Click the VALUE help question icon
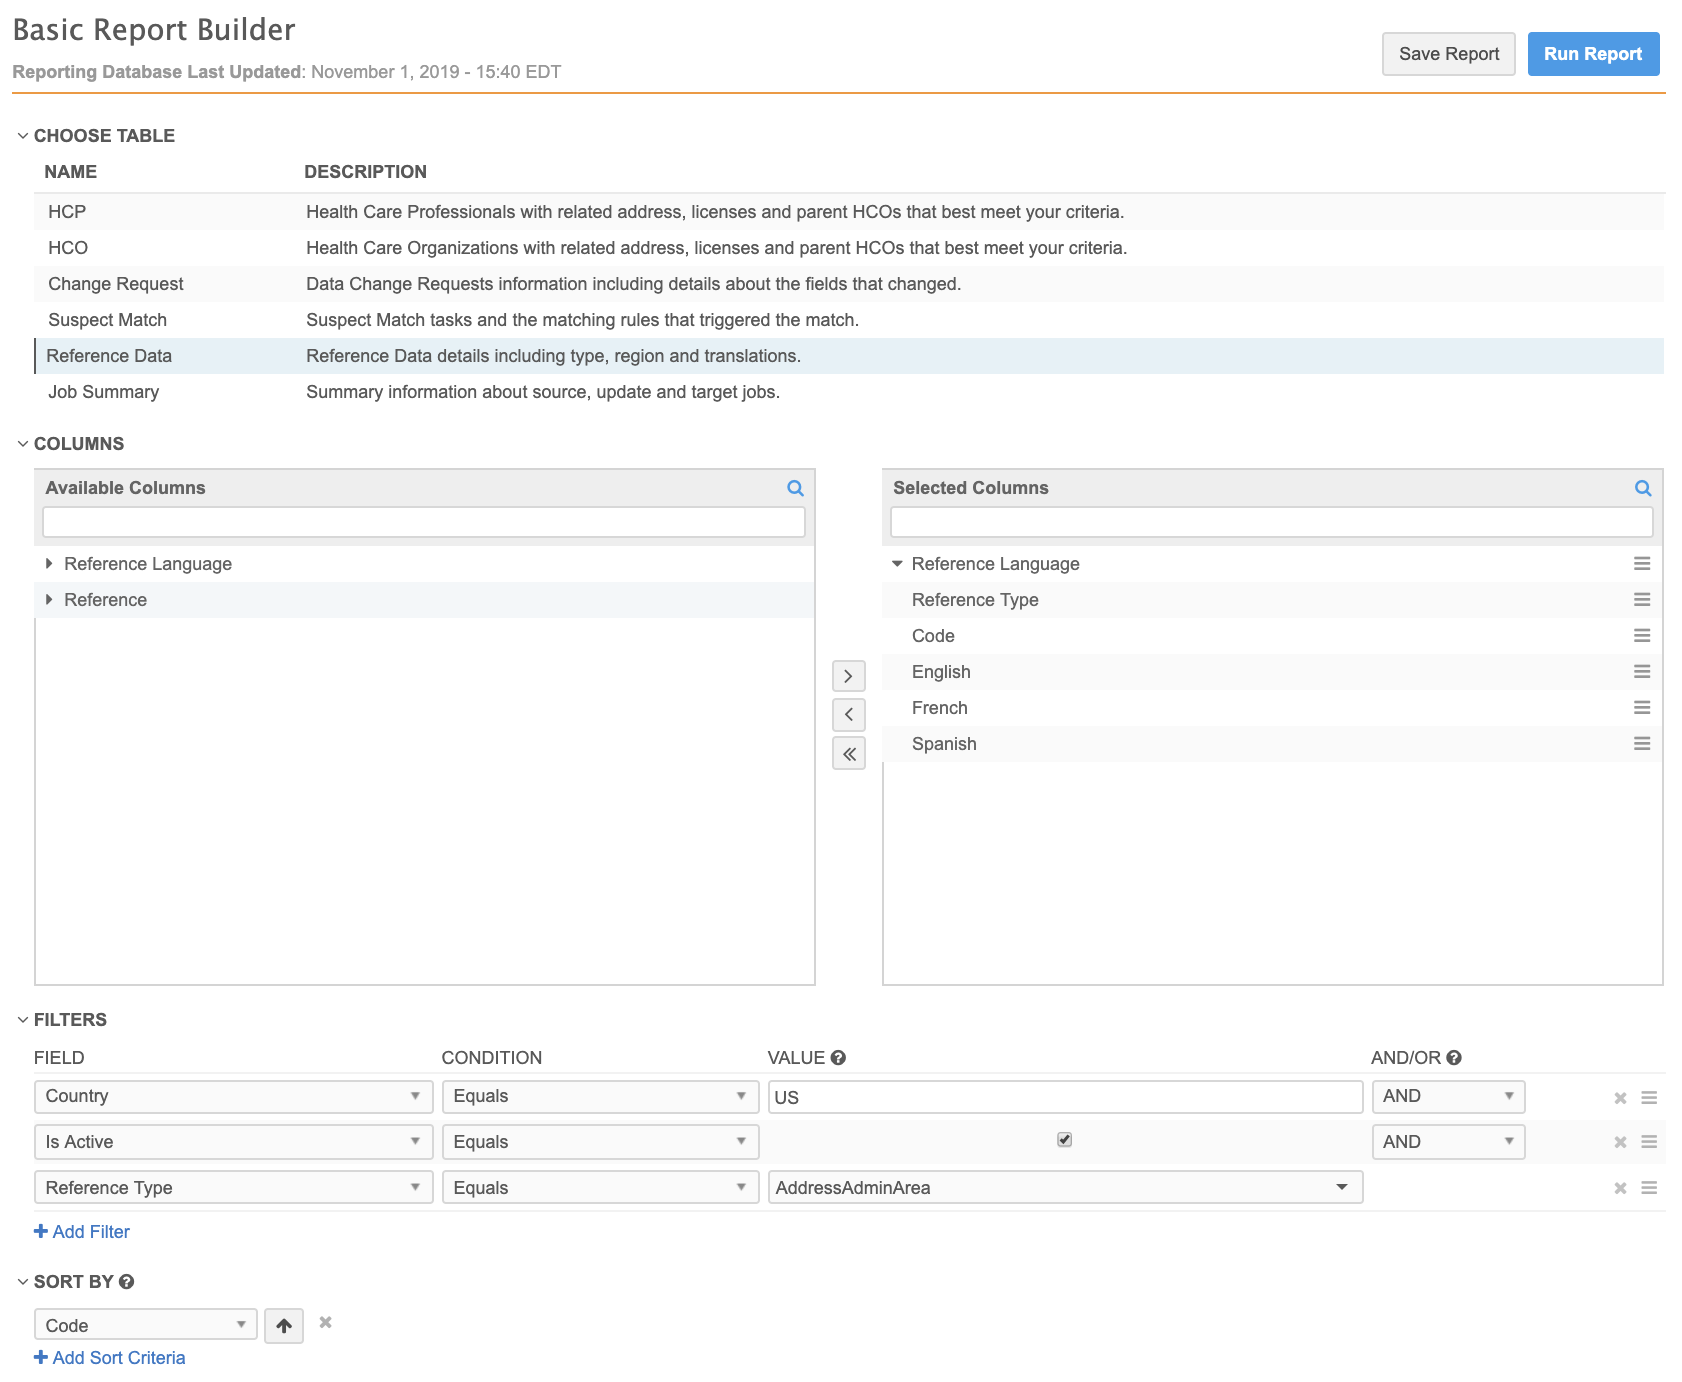 [x=838, y=1058]
